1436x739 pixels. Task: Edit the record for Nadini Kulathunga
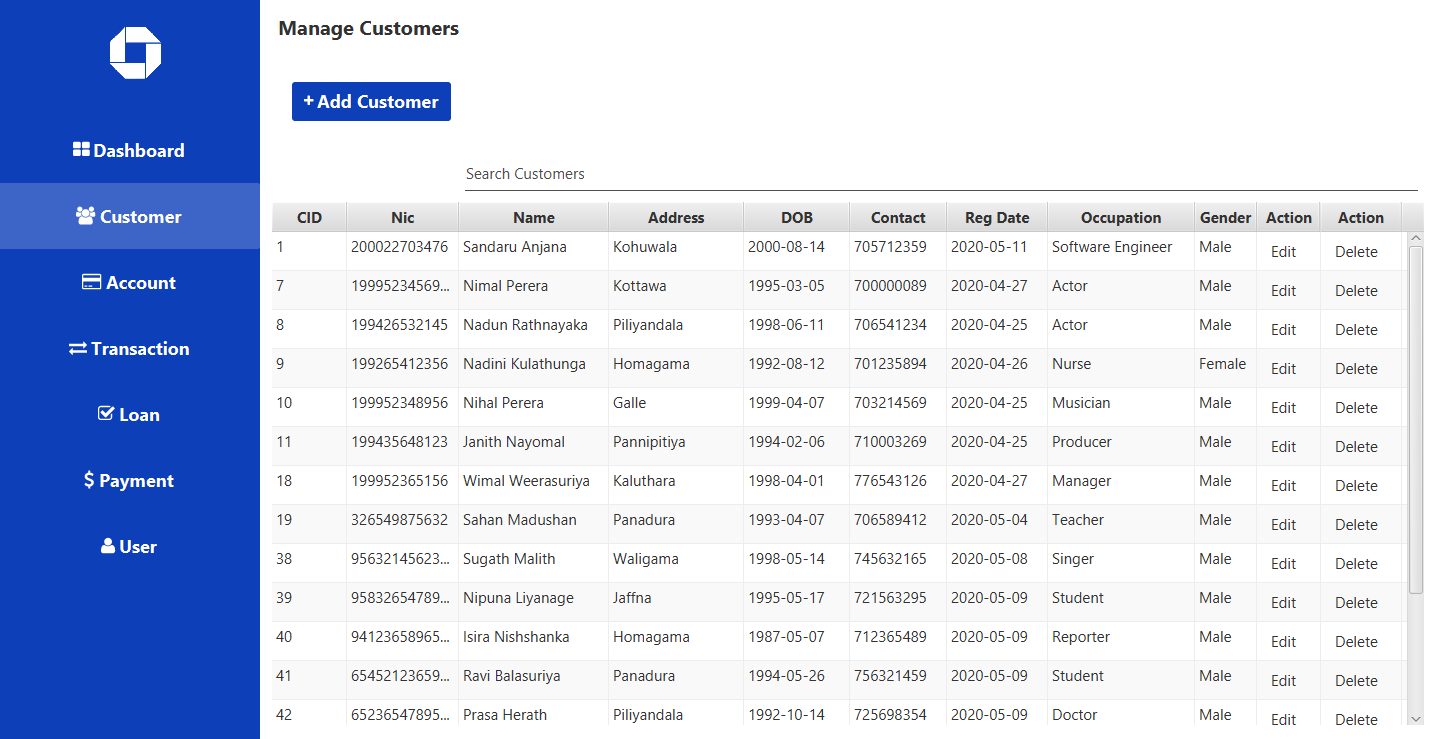pyautogui.click(x=1283, y=368)
